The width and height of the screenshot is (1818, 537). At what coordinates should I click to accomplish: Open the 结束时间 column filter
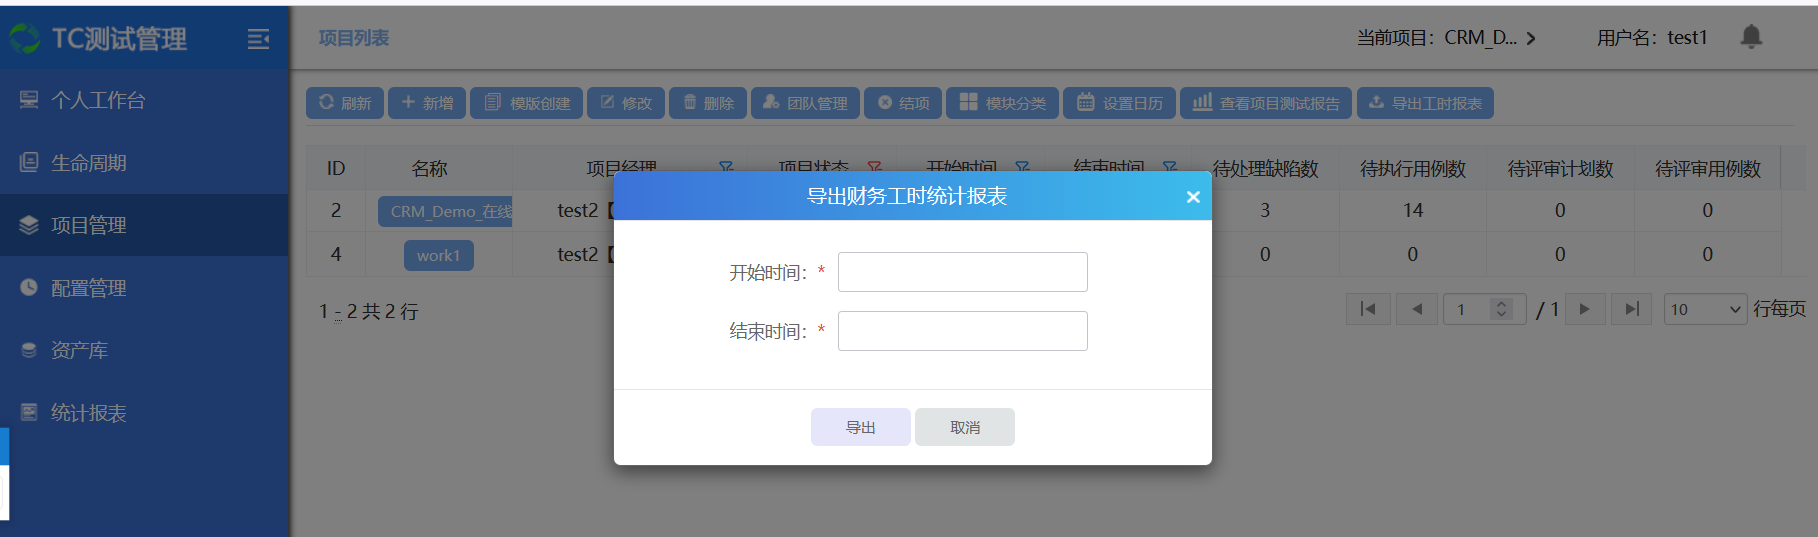[1169, 166]
